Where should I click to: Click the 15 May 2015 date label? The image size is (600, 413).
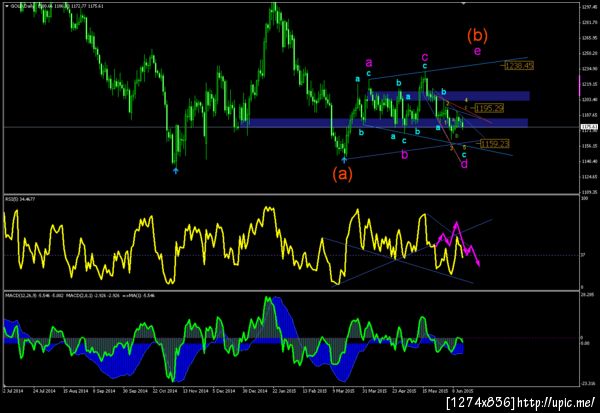click(x=435, y=391)
